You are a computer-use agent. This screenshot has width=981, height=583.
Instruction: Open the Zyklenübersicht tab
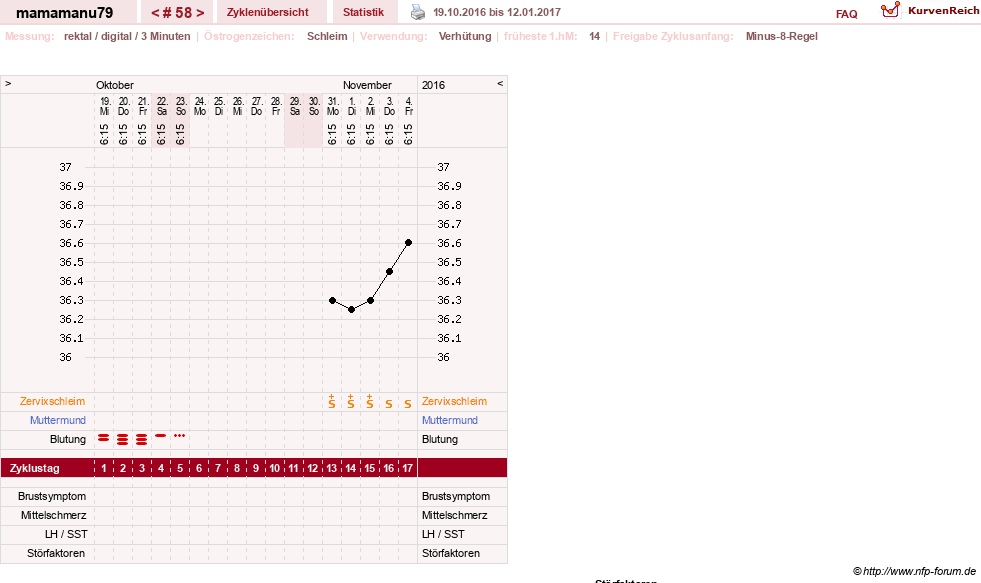point(268,12)
